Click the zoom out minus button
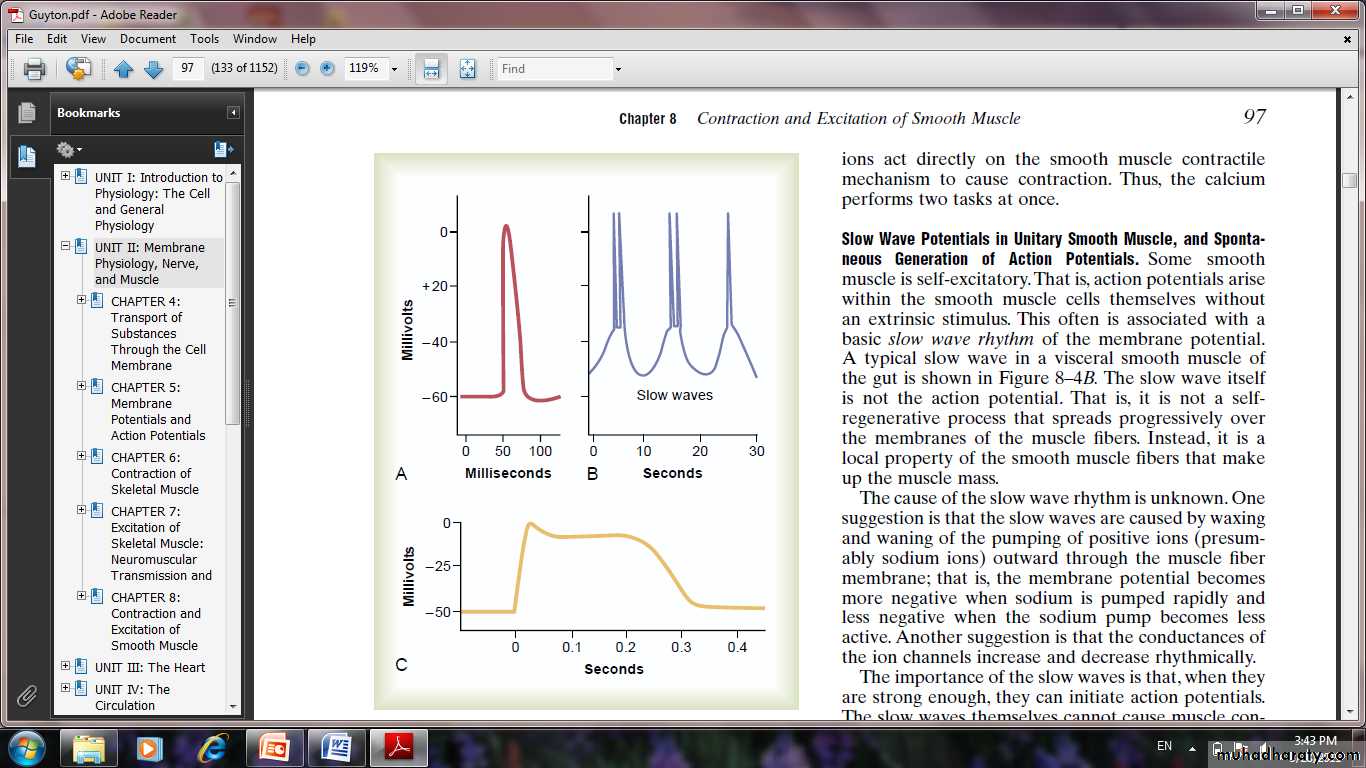This screenshot has height=768, width=1366. pyautogui.click(x=302, y=69)
